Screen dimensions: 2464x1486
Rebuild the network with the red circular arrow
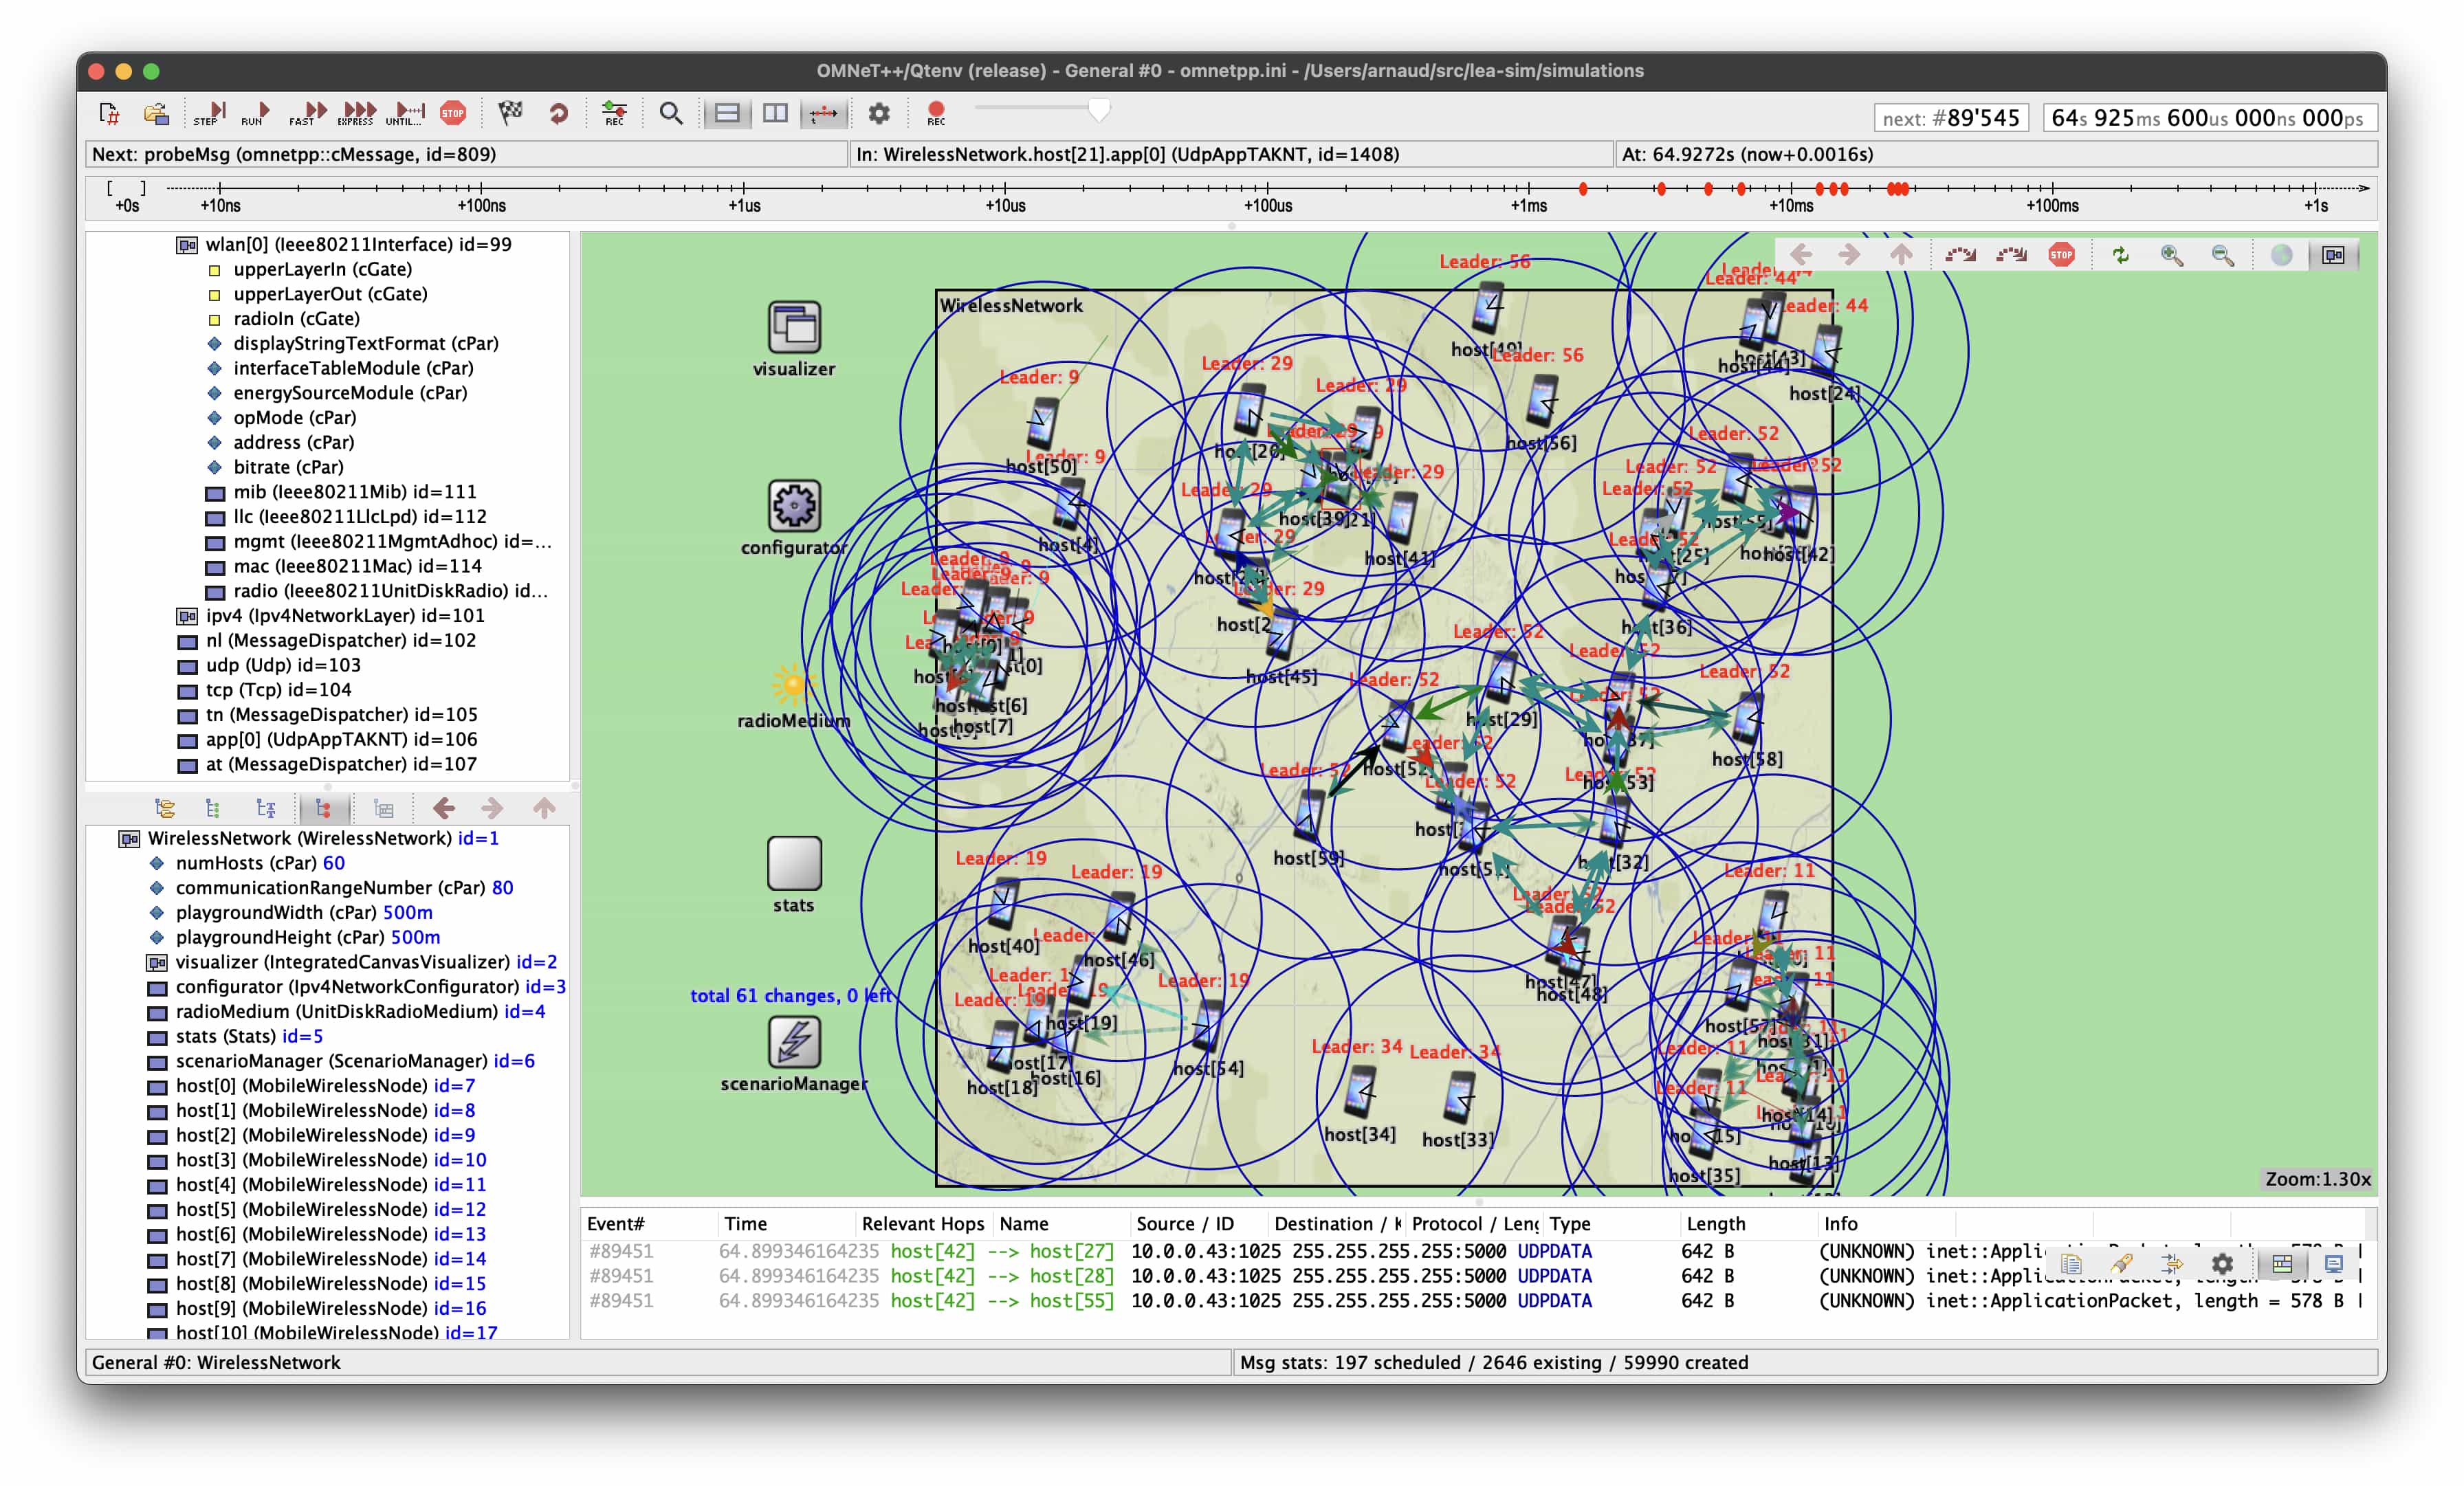point(558,114)
